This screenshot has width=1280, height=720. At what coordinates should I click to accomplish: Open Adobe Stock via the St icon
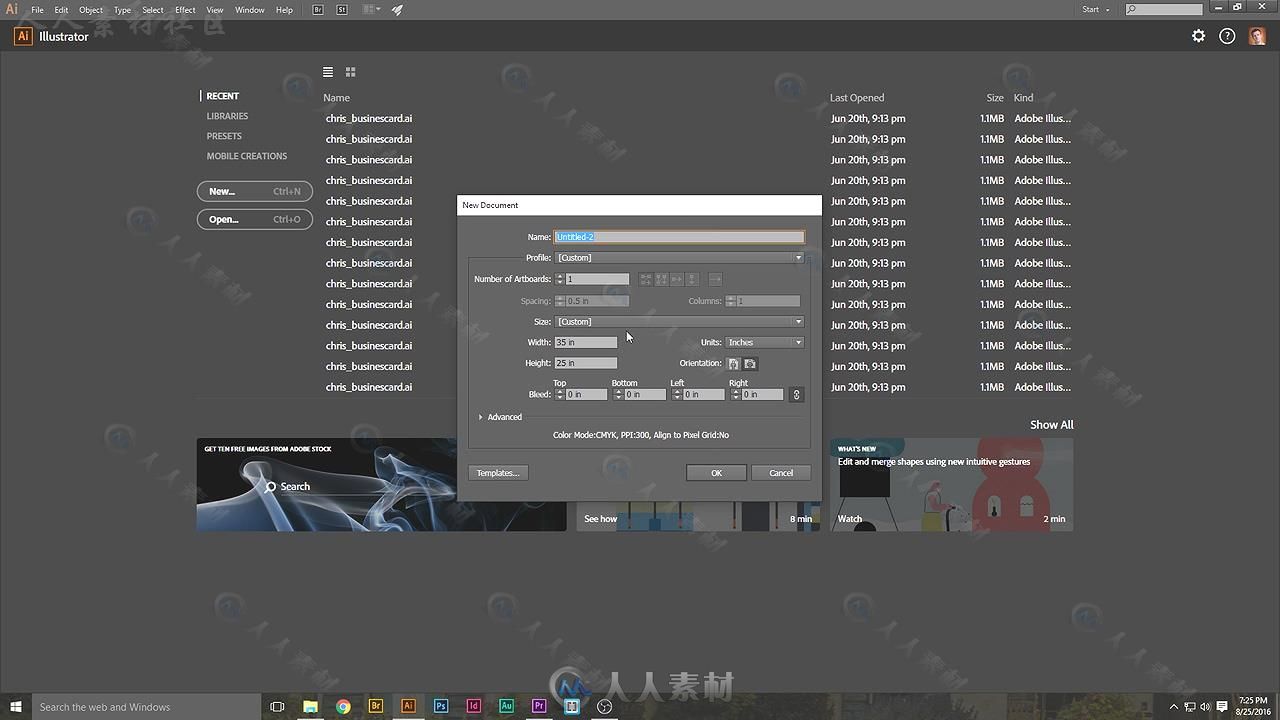[342, 10]
